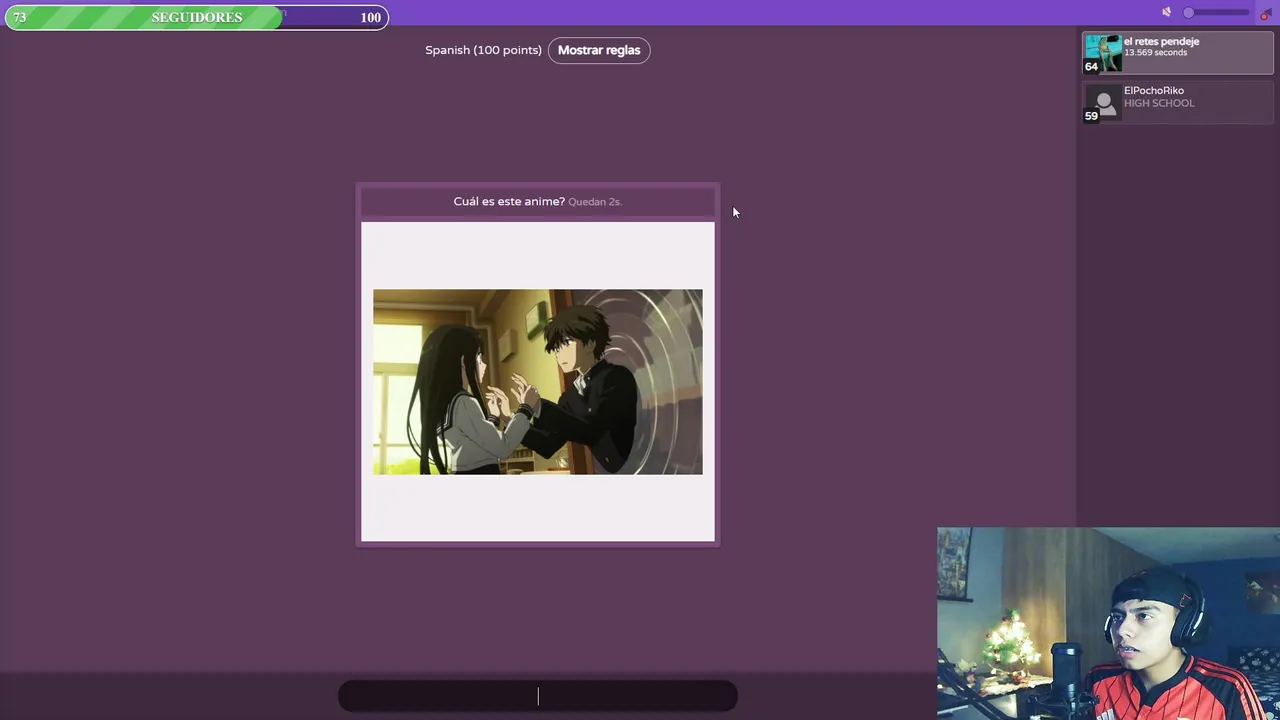Click the Spanish (100 points) label

click(483, 50)
